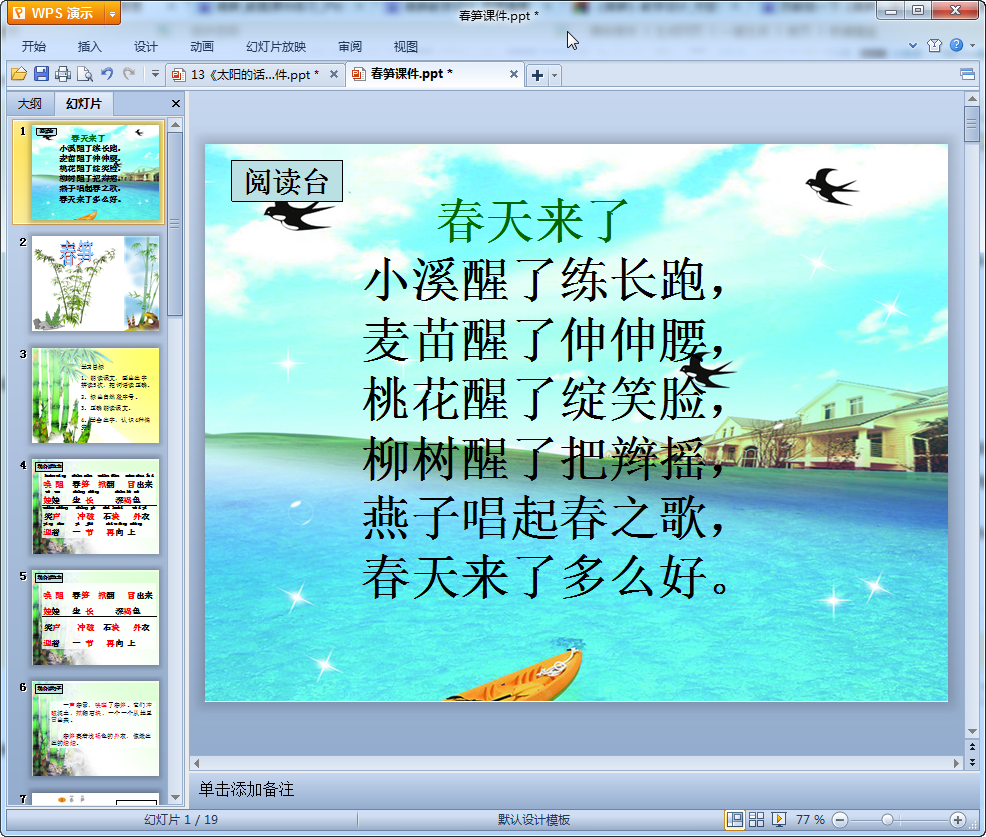Select slide 2 thumbnail 春笋 bamboo

coord(95,284)
